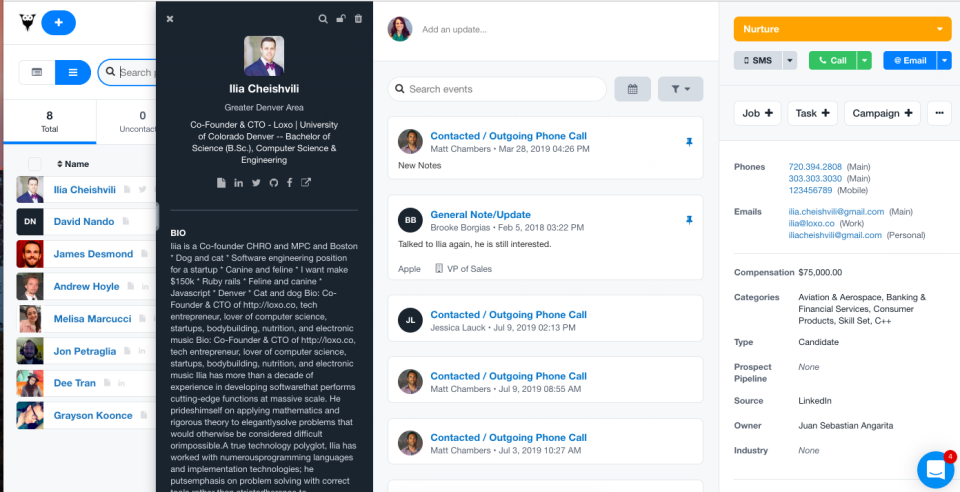Open the GitHub profile icon

[x=273, y=182]
